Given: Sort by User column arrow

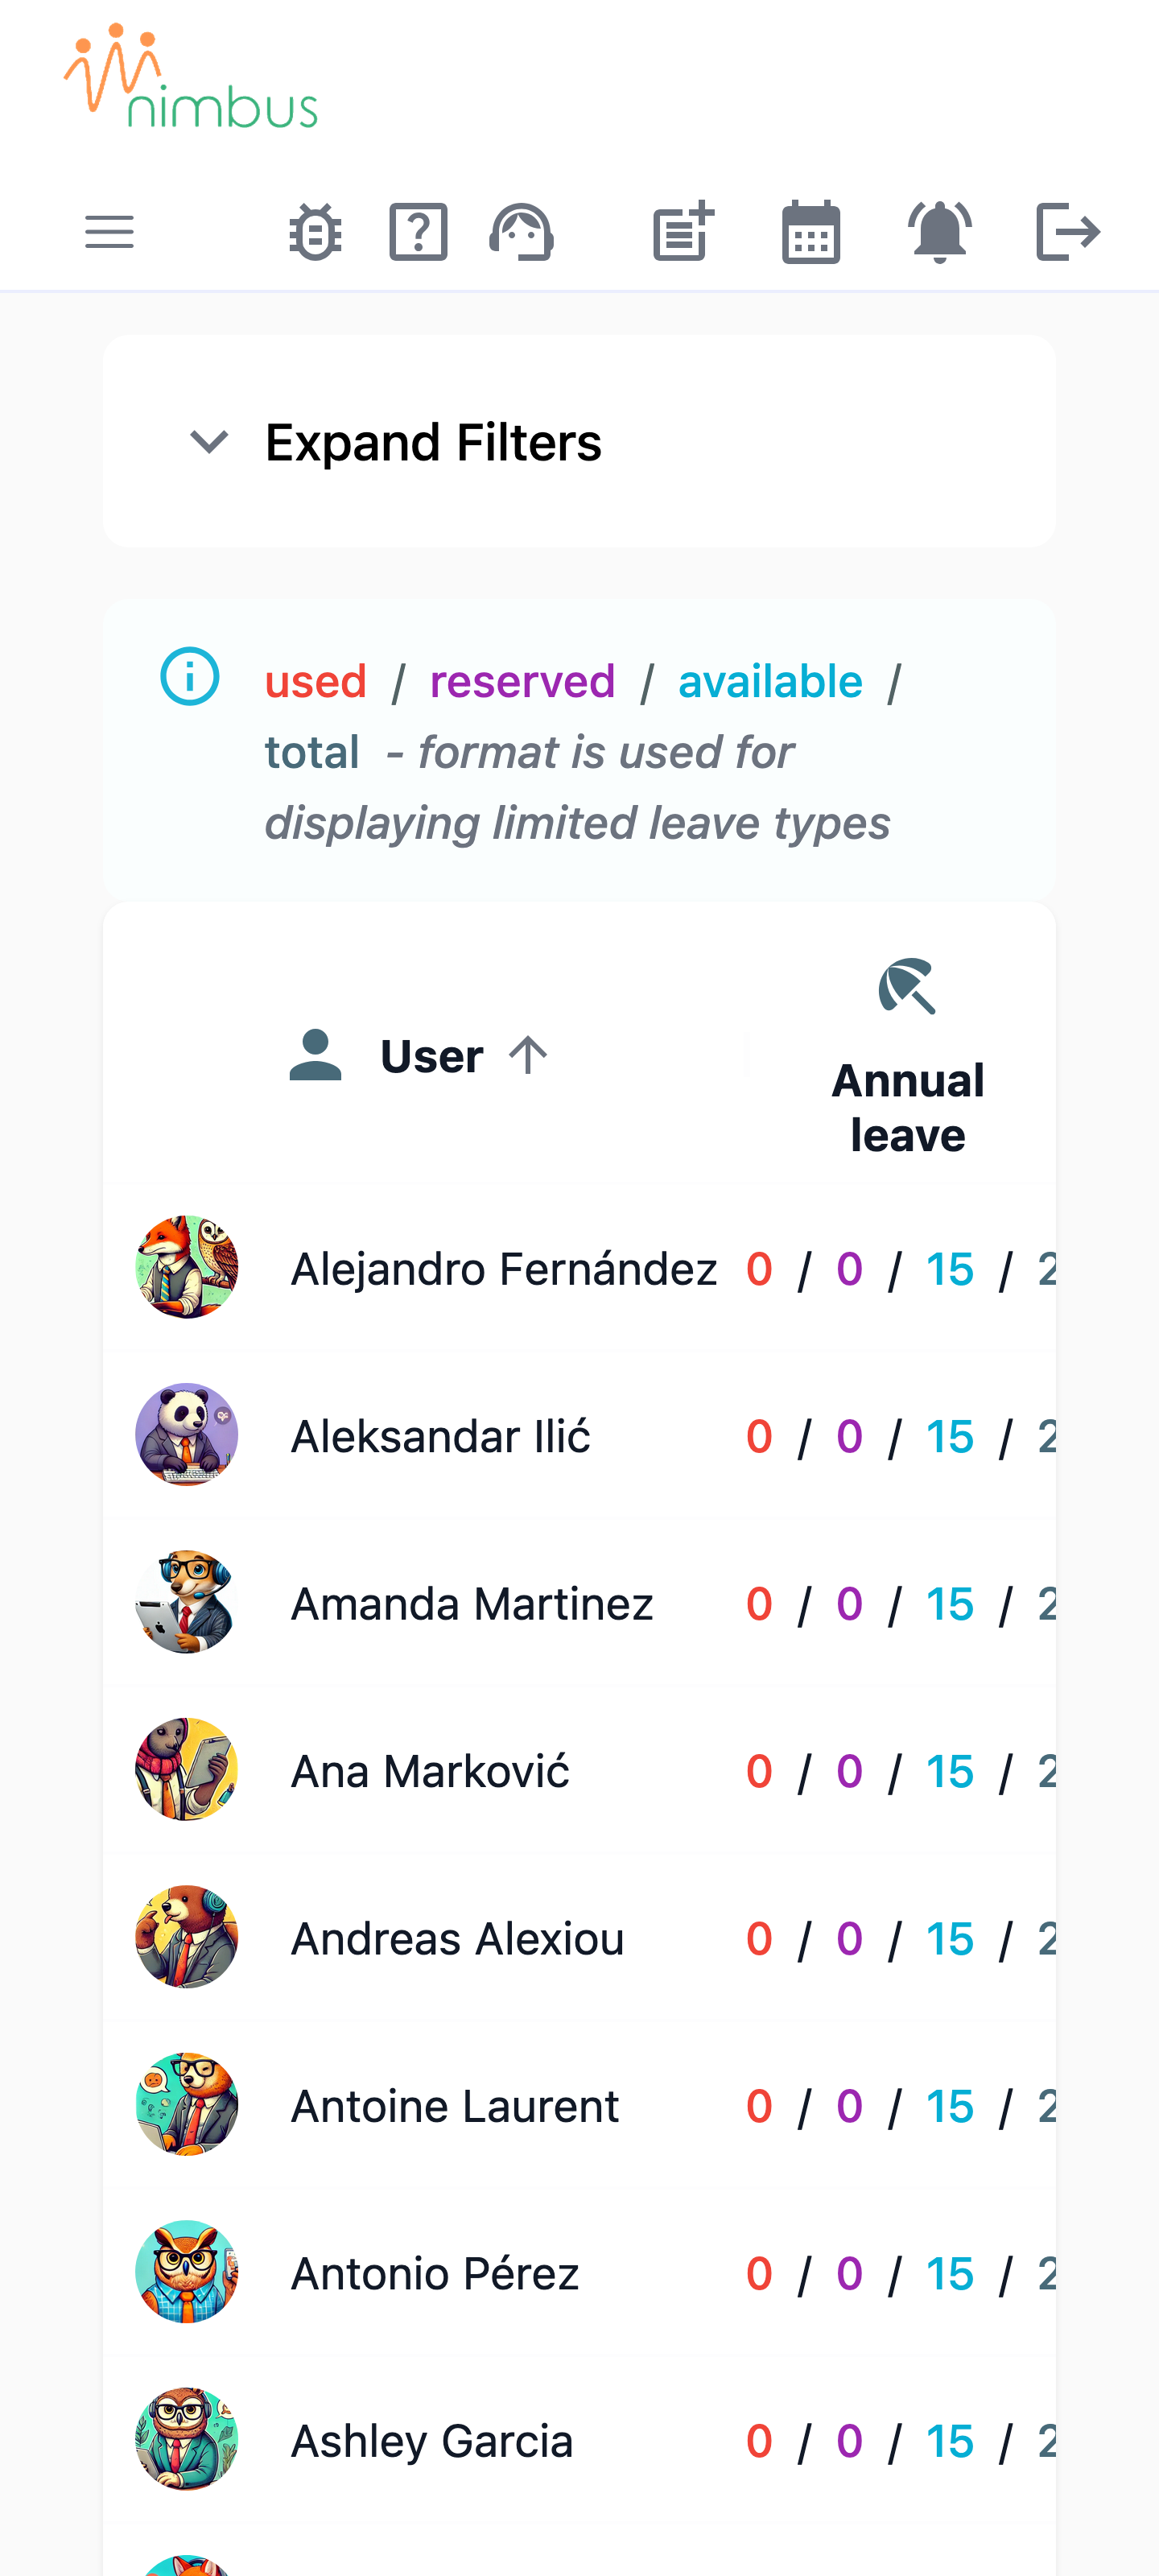Looking at the screenshot, I should pos(527,1056).
